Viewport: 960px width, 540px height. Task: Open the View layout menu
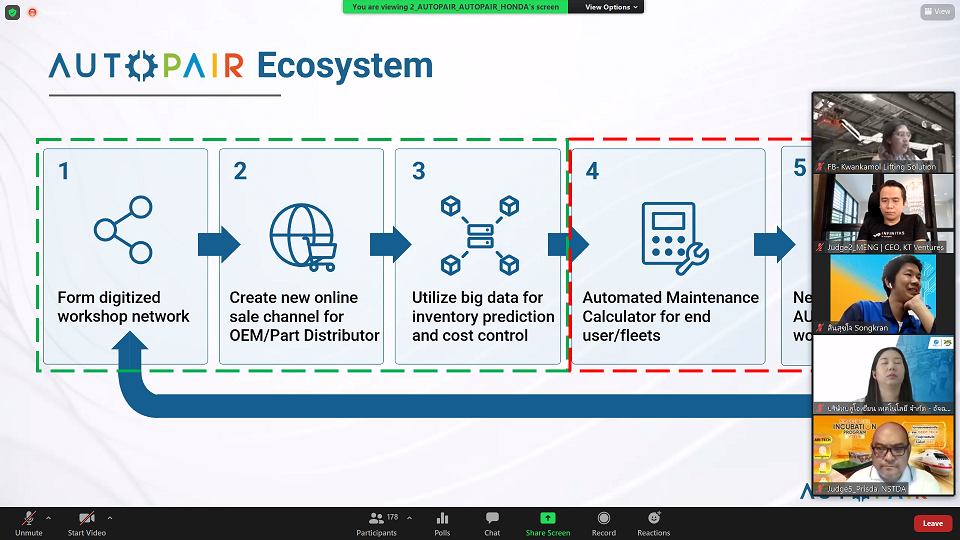tap(937, 12)
